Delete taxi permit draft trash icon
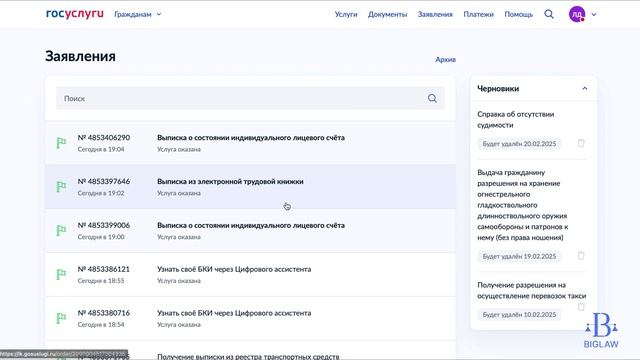Screen dimensions: 640x360 [x=581, y=307]
